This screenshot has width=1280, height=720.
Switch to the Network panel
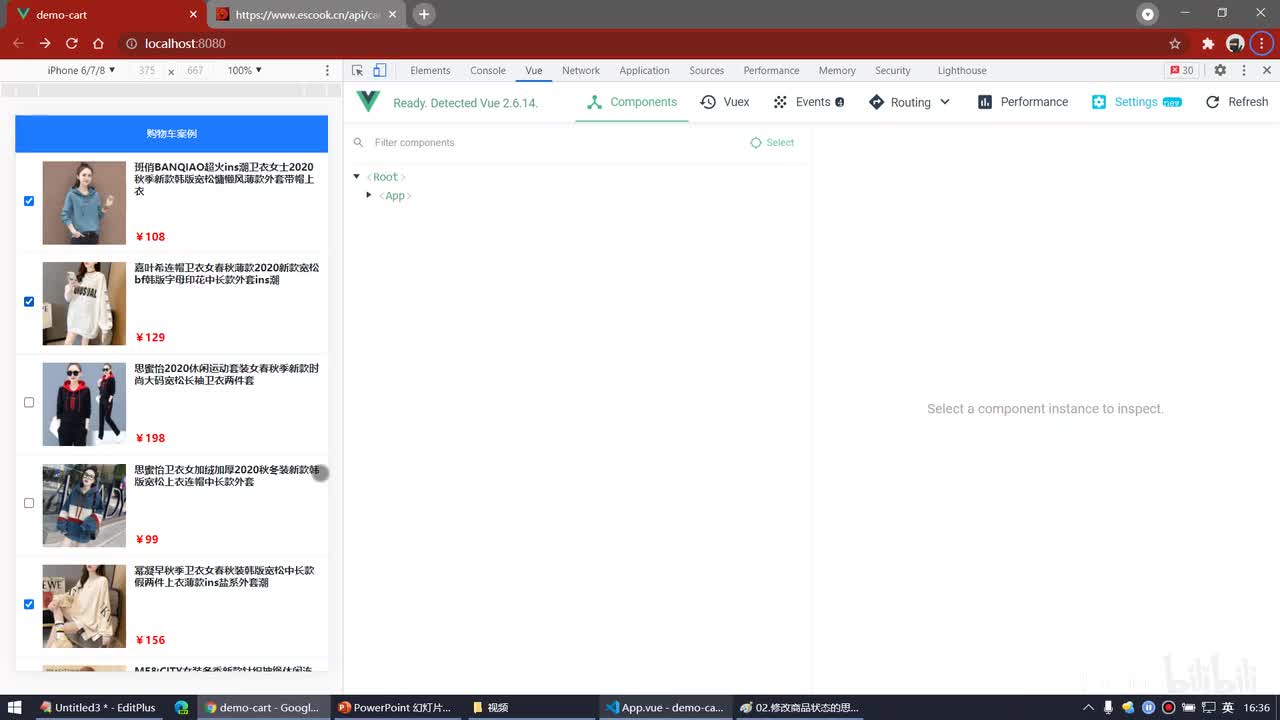[581, 70]
